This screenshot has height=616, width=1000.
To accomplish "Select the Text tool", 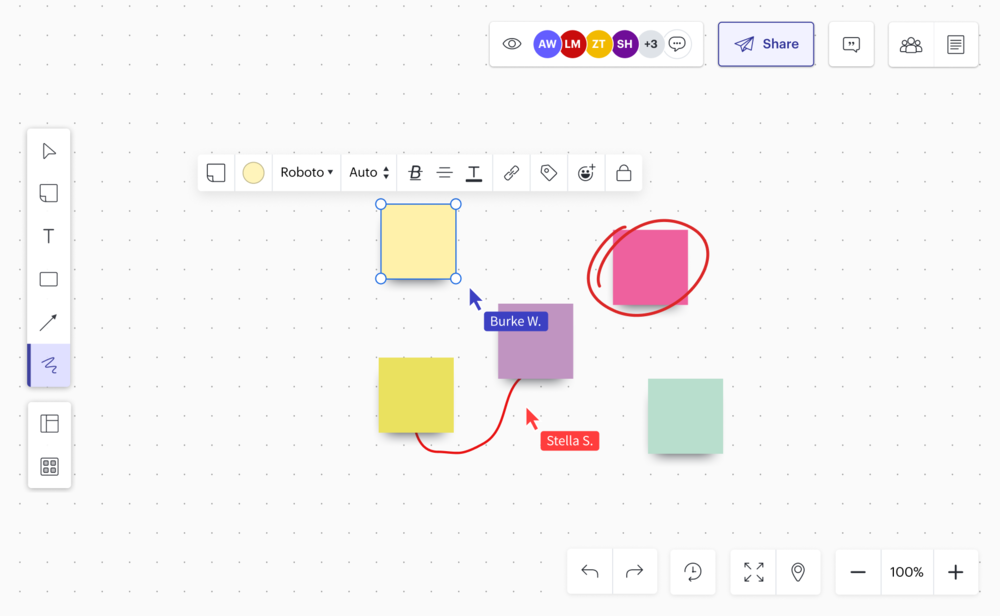I will click(49, 237).
